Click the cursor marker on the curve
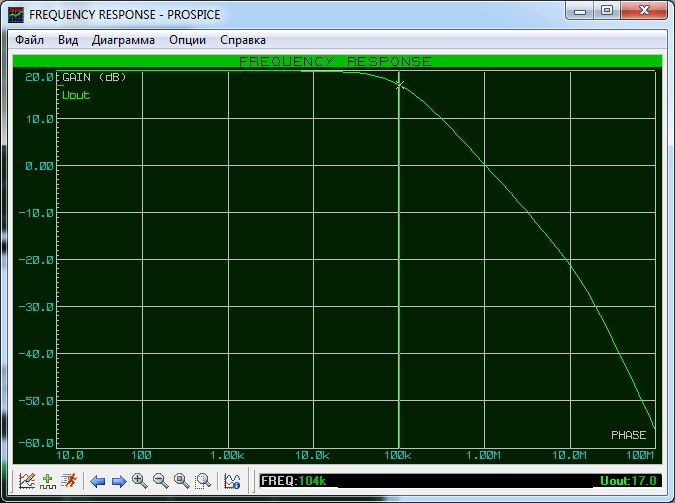675x503 pixels. click(400, 86)
